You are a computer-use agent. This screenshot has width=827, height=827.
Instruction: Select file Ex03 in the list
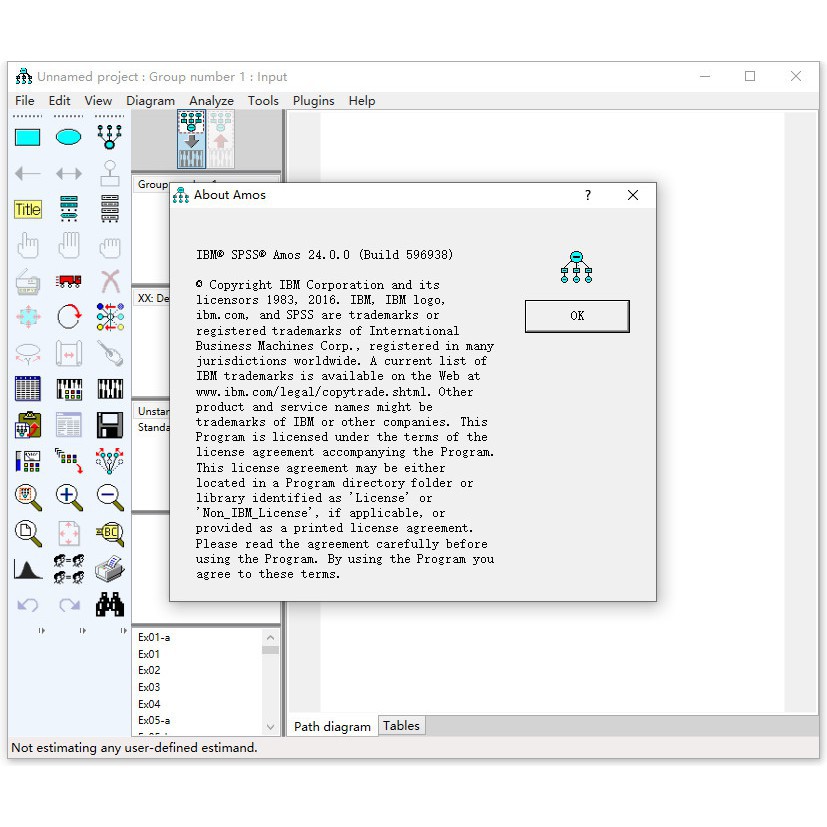(149, 687)
